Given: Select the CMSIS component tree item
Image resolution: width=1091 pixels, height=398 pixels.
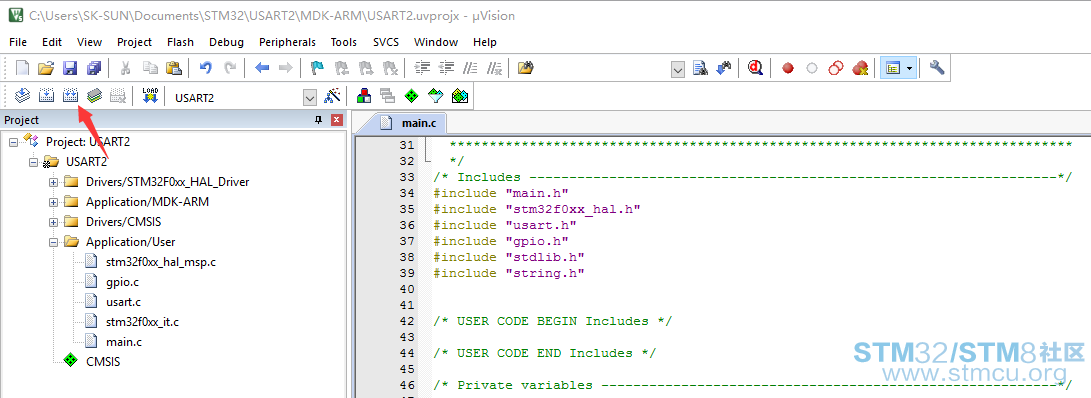Looking at the screenshot, I should click(103, 362).
